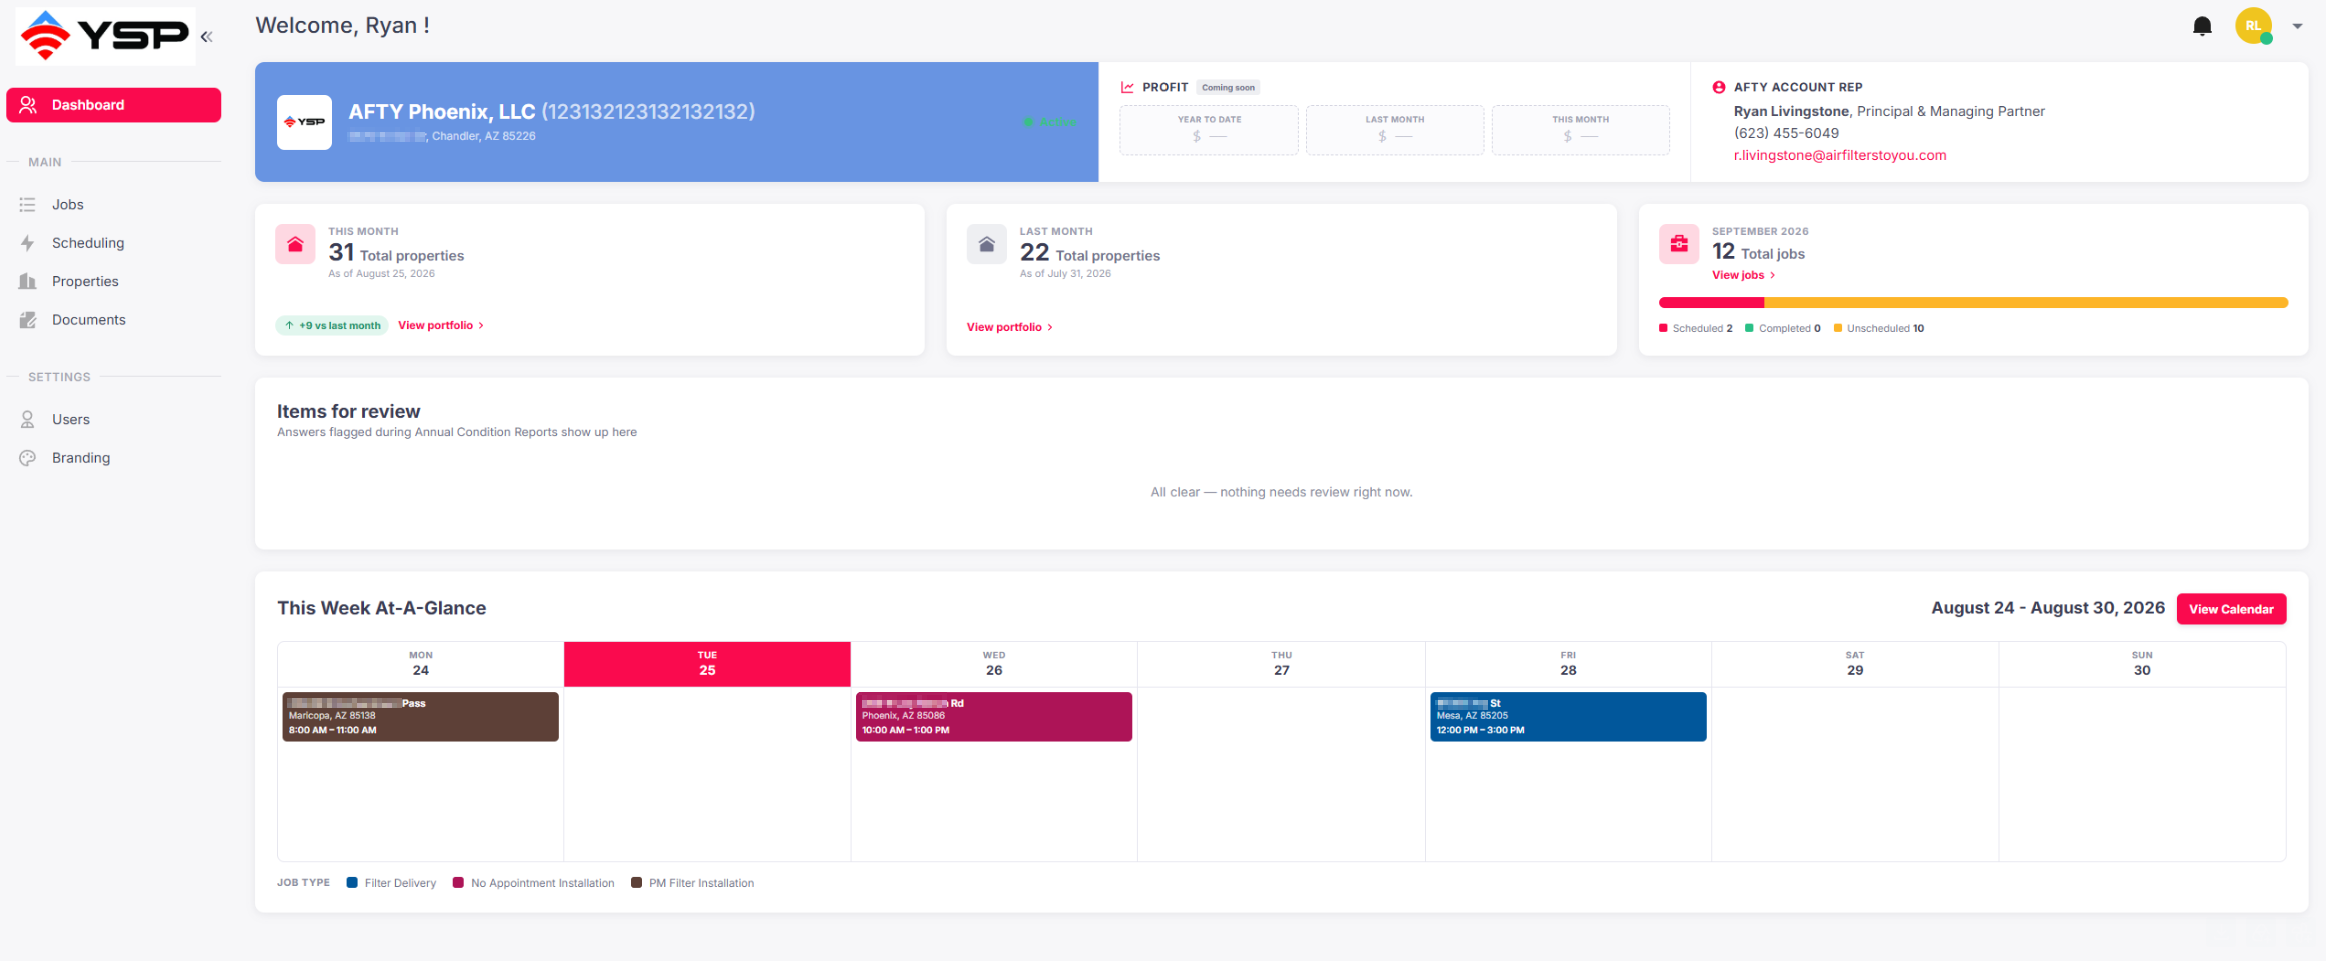Click the RL user avatar
Viewport: 2326px width, 961px height.
point(2253,26)
